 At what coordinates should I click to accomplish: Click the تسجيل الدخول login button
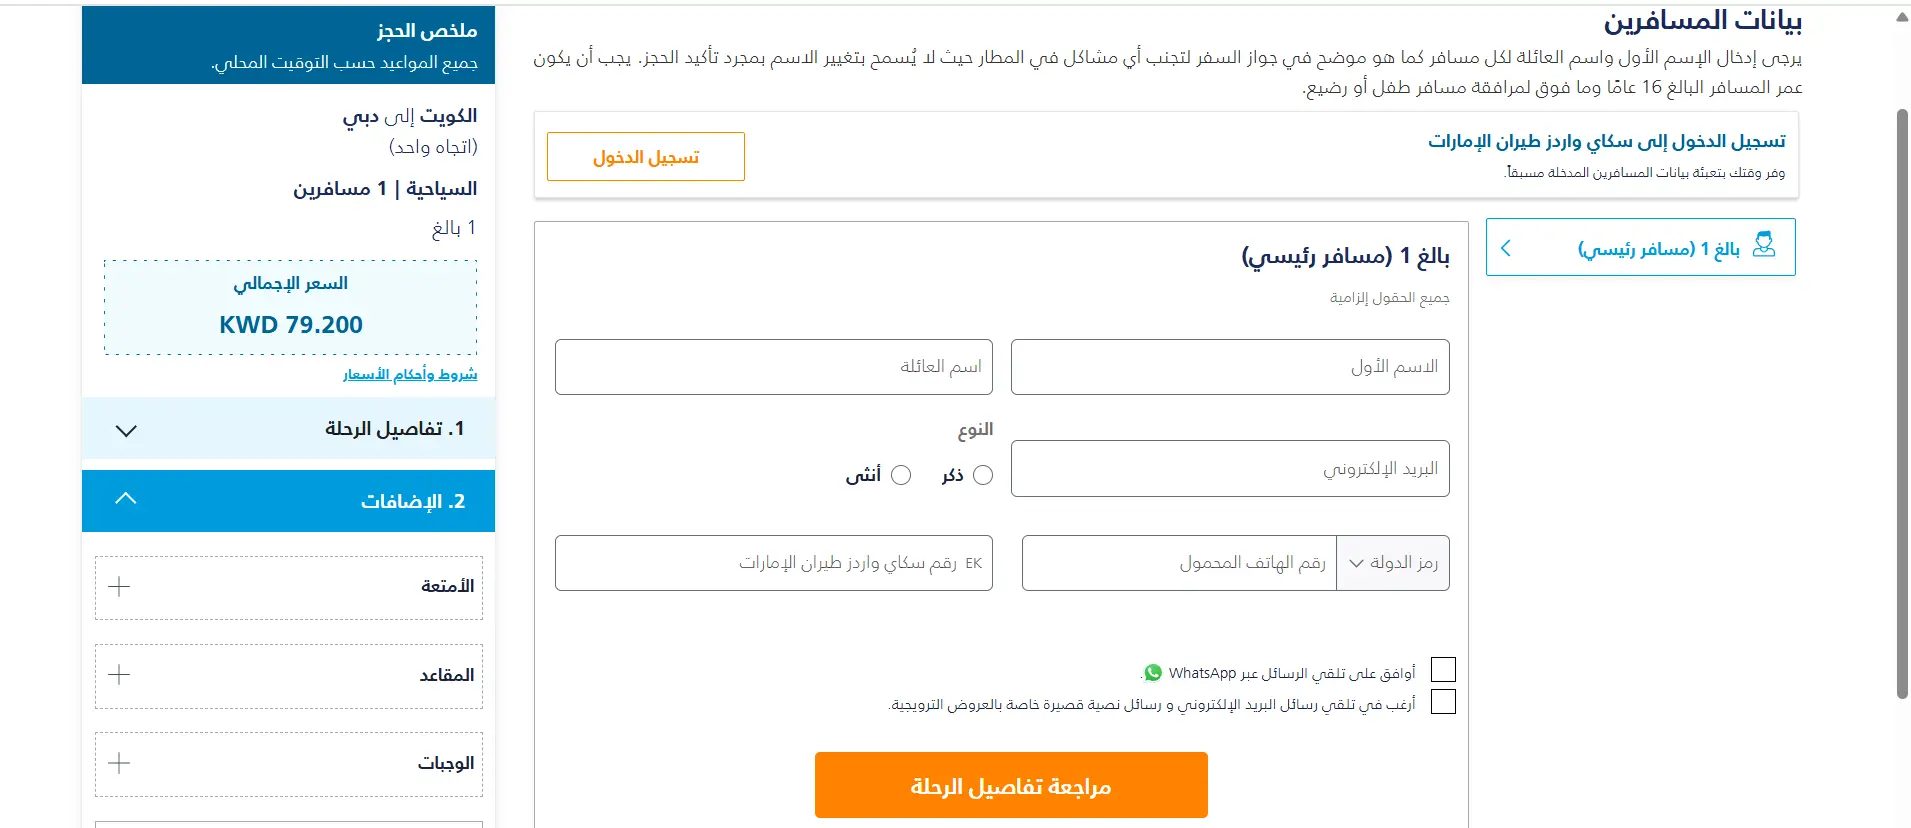646,157
